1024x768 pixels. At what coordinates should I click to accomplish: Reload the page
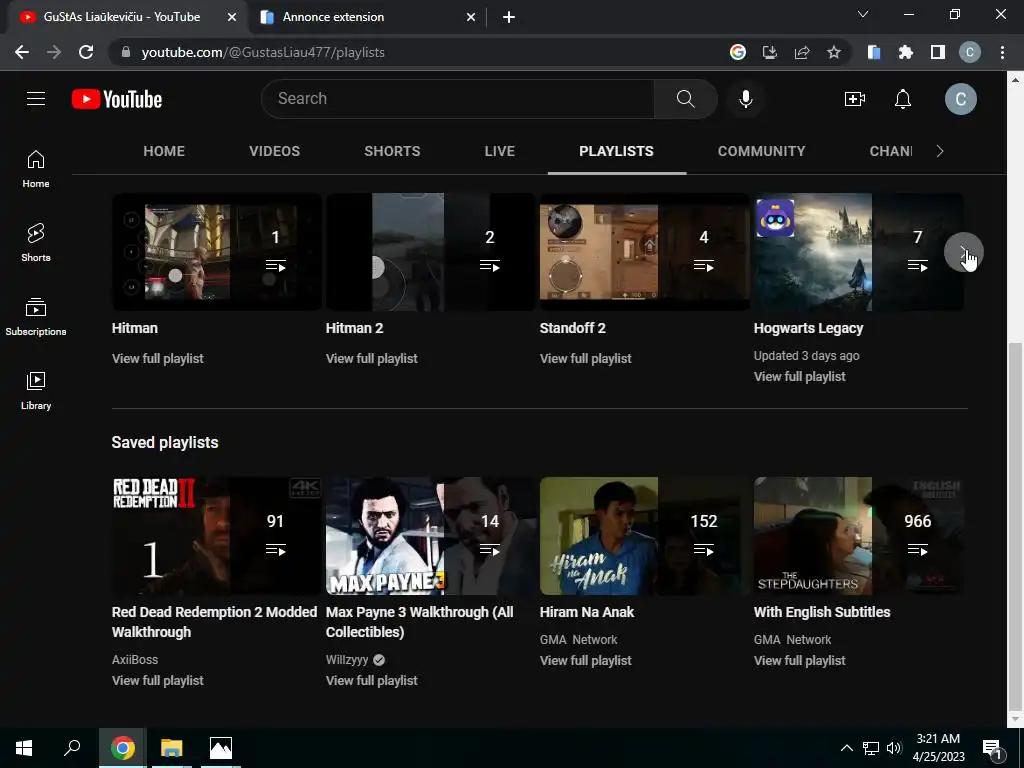86,52
